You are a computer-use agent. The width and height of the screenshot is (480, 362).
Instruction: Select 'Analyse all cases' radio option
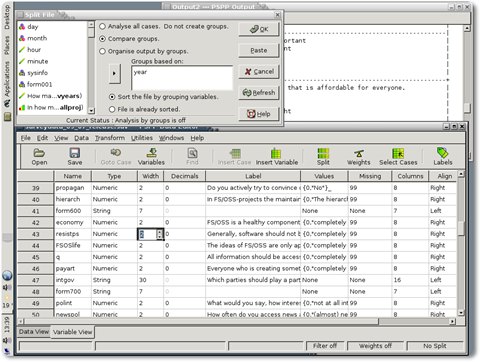pos(102,26)
